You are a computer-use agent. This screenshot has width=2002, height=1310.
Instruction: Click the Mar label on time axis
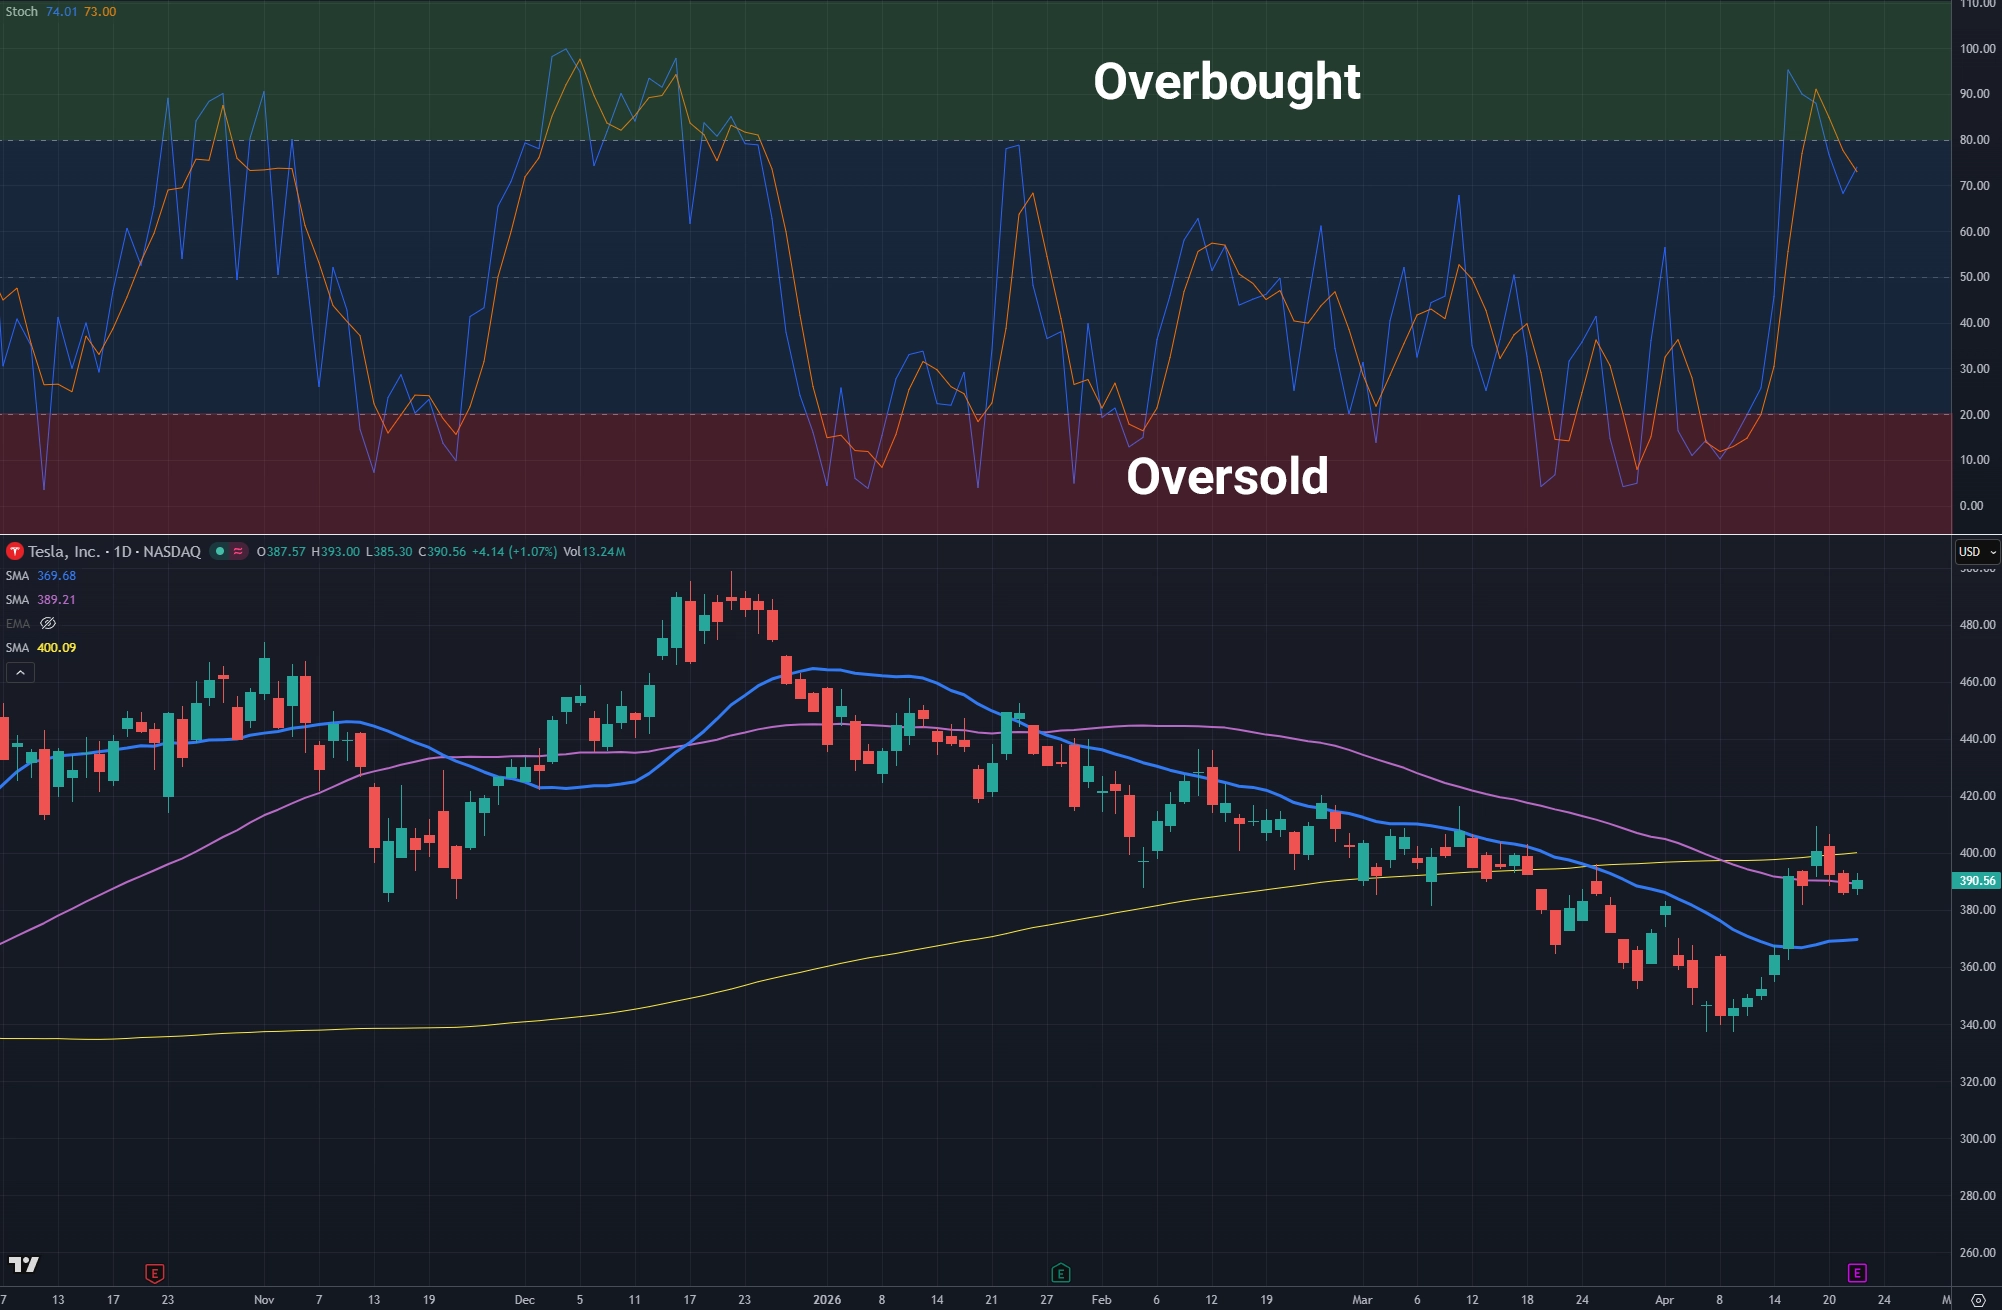[x=1362, y=1300]
